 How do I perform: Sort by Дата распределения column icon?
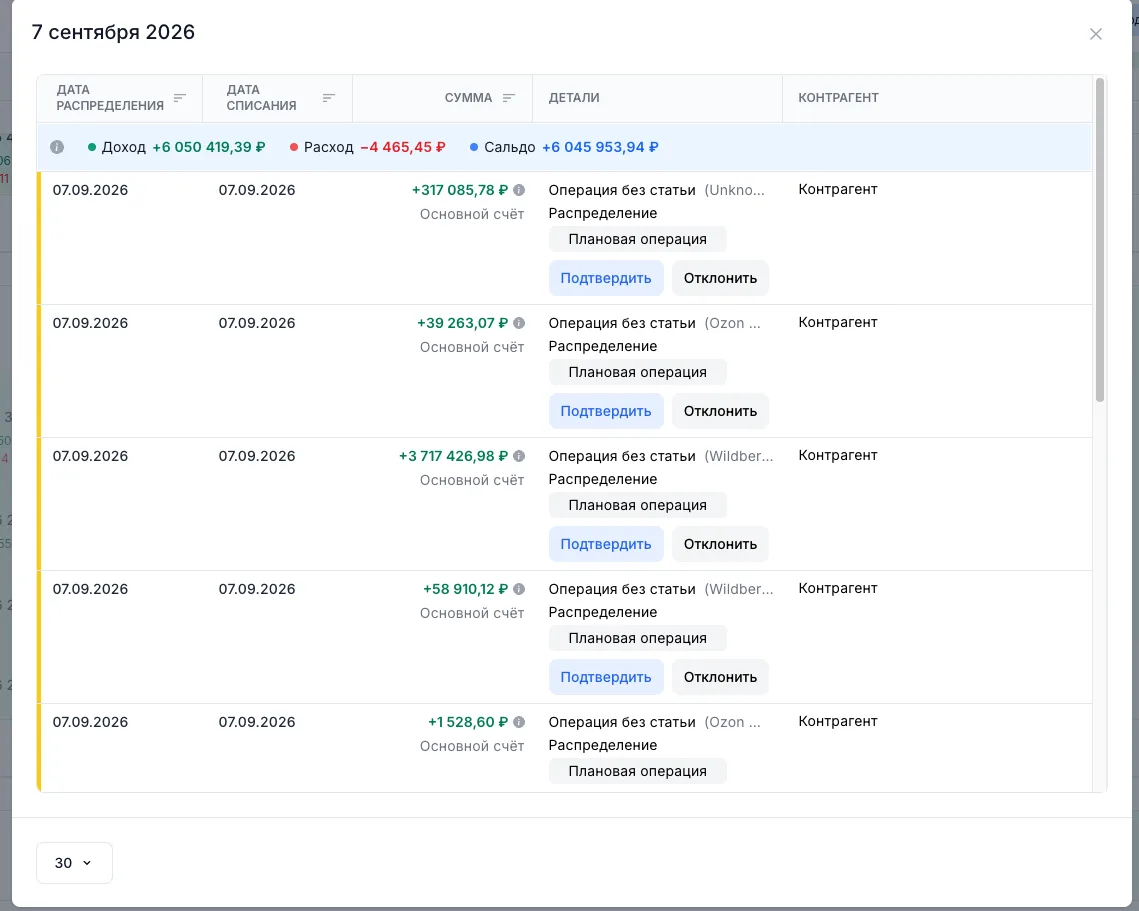click(x=179, y=98)
